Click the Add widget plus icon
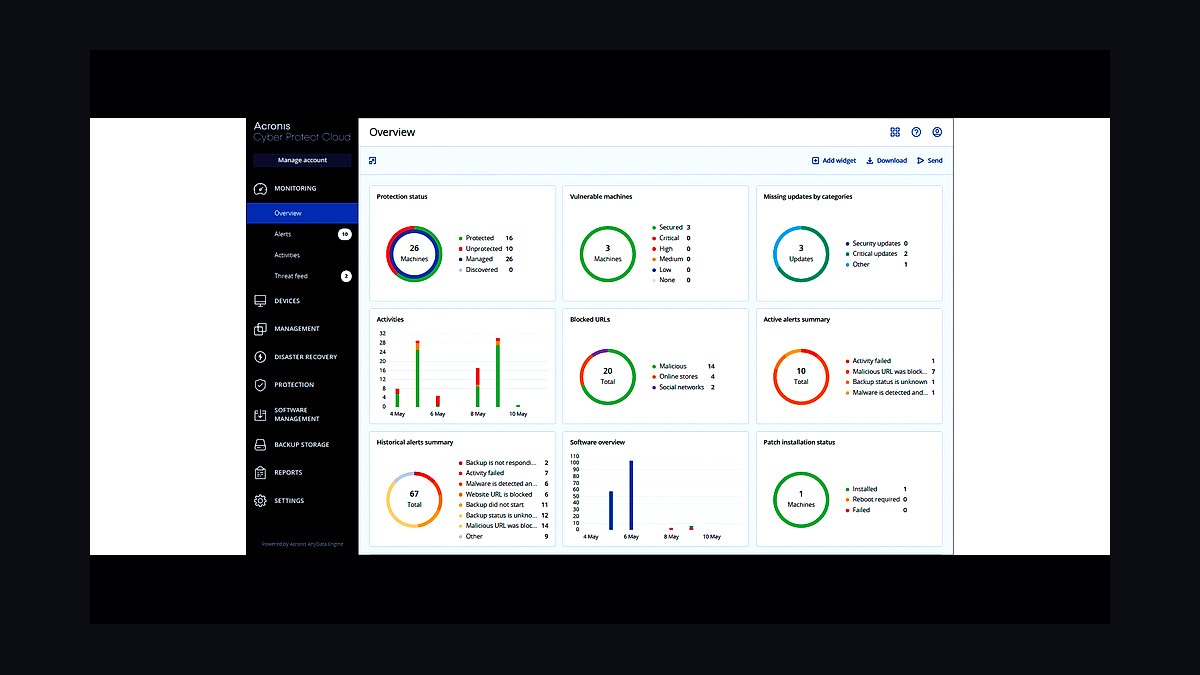Image resolution: width=1200 pixels, height=675 pixels. [x=815, y=160]
